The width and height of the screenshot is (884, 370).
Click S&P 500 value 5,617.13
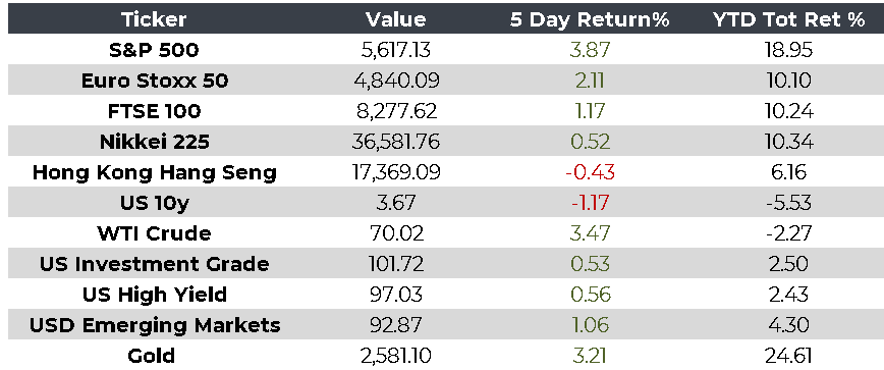tap(396, 51)
